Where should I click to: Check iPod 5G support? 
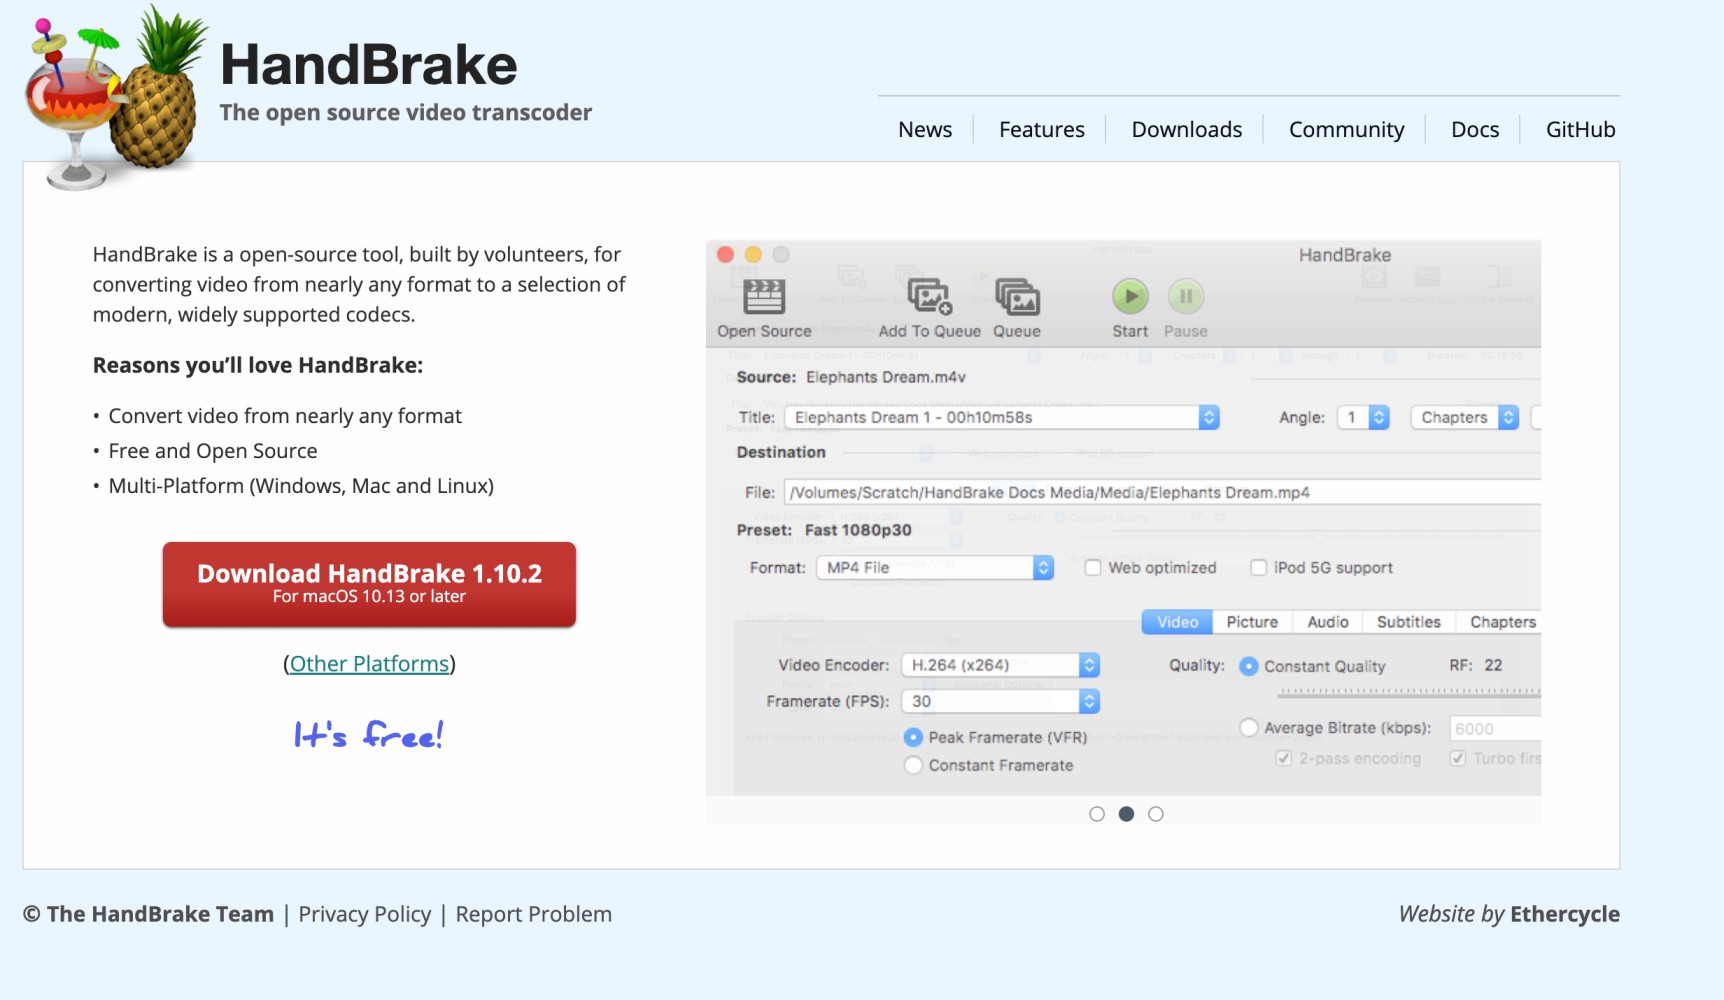[x=1258, y=567]
